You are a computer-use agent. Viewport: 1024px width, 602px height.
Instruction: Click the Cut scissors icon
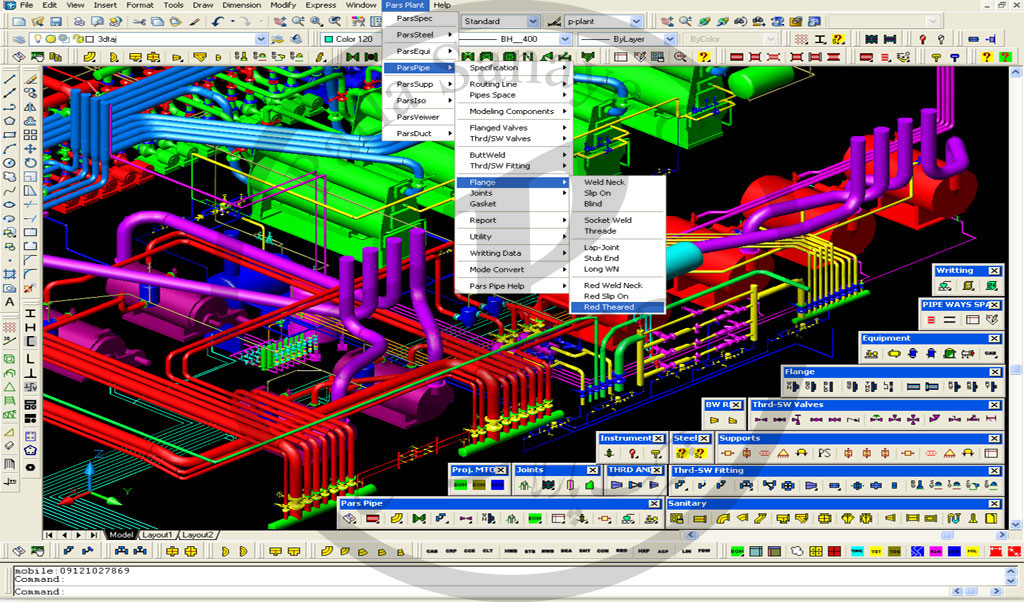[139, 22]
